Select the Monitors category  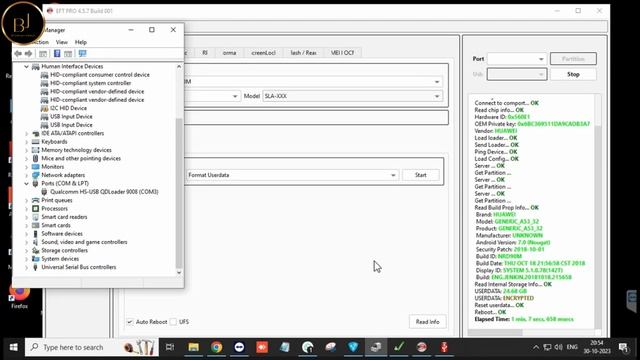pyautogui.click(x=52, y=167)
